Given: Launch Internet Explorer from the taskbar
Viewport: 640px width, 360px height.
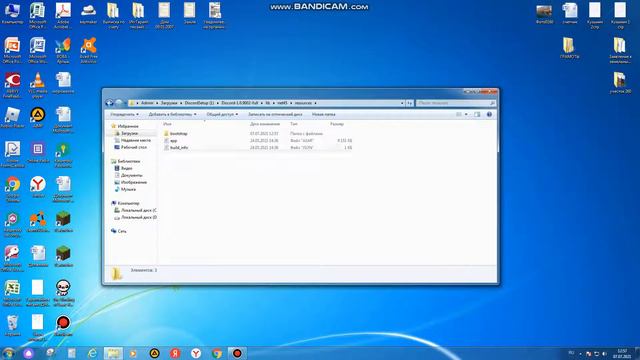Looking at the screenshot, I should coord(92,353).
